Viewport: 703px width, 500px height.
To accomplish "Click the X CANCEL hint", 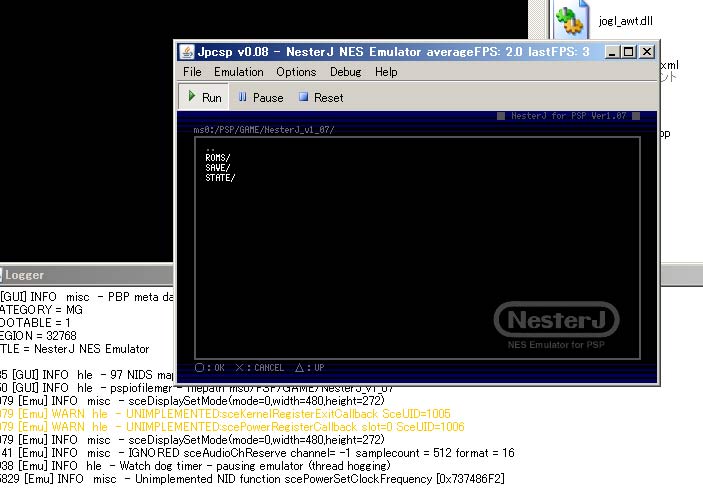I will [259, 368].
